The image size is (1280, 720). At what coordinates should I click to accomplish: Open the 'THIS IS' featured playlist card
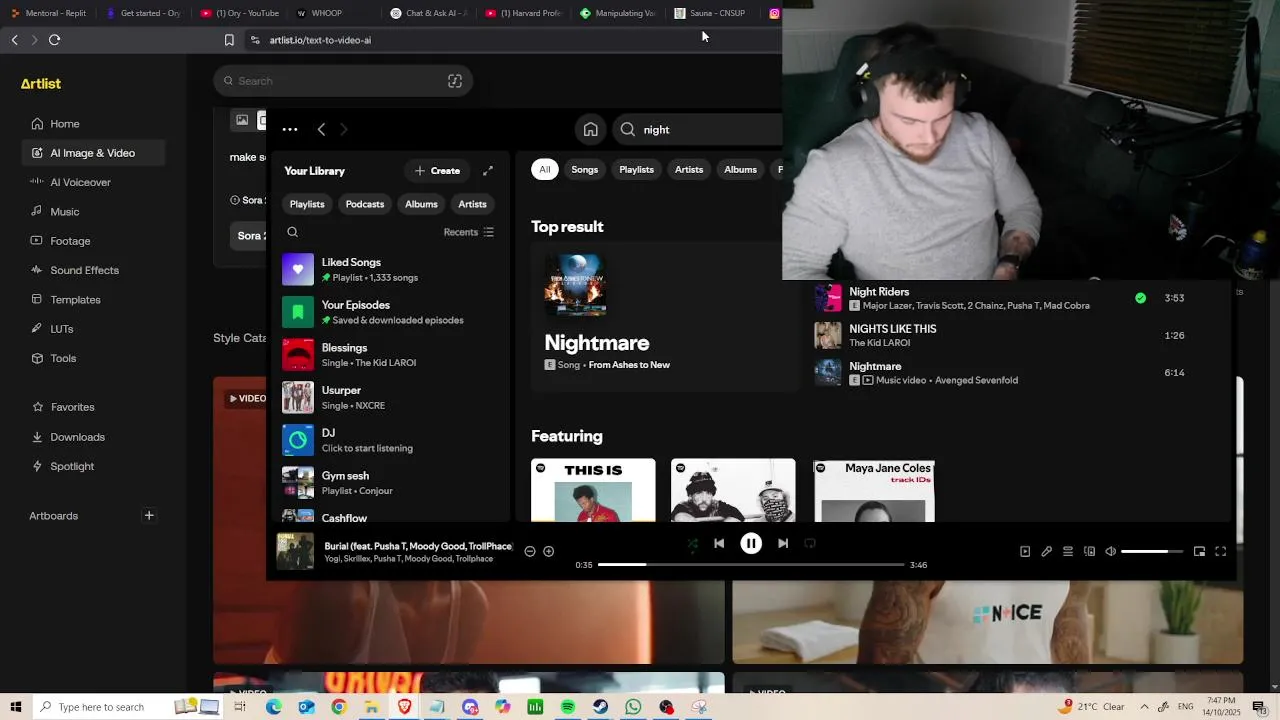coord(593,490)
